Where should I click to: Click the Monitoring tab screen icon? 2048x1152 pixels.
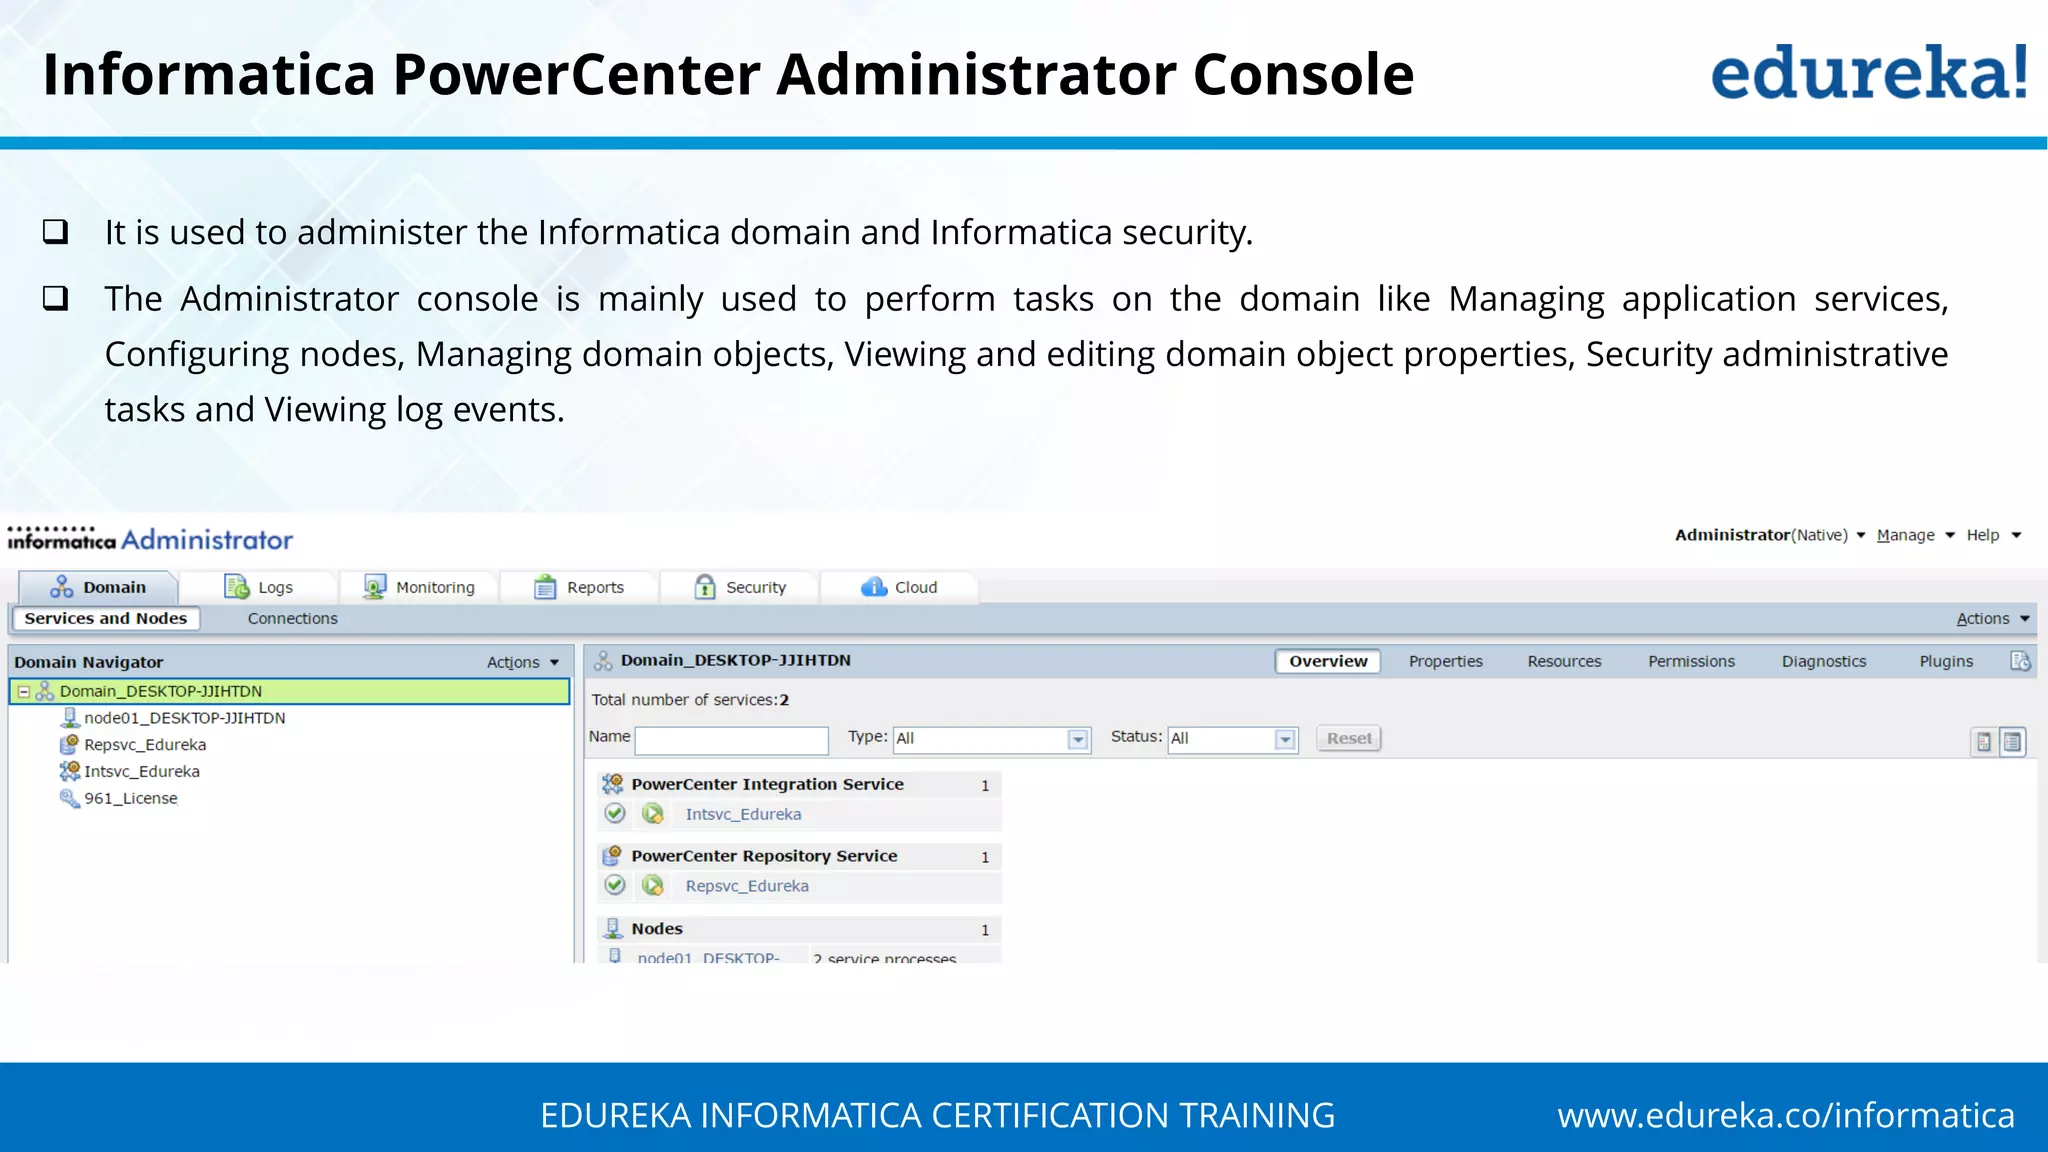(375, 587)
